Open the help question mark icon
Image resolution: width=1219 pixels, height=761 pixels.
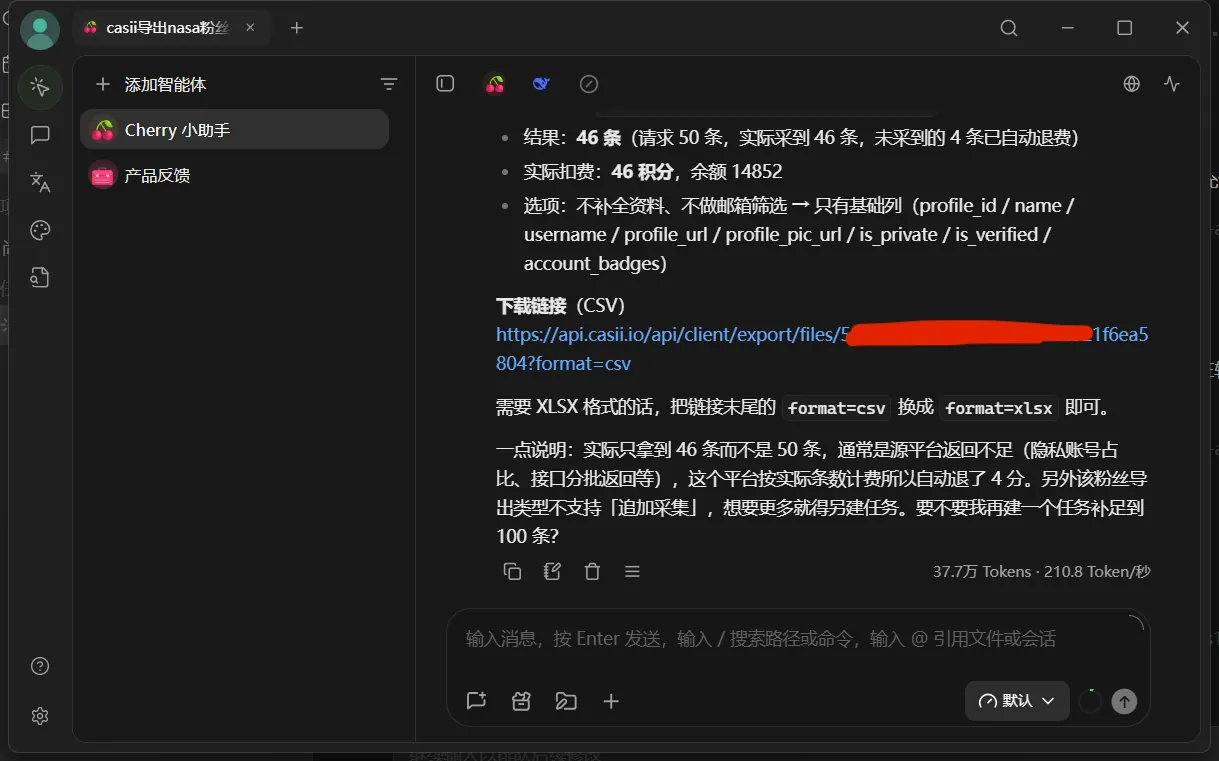coord(40,666)
